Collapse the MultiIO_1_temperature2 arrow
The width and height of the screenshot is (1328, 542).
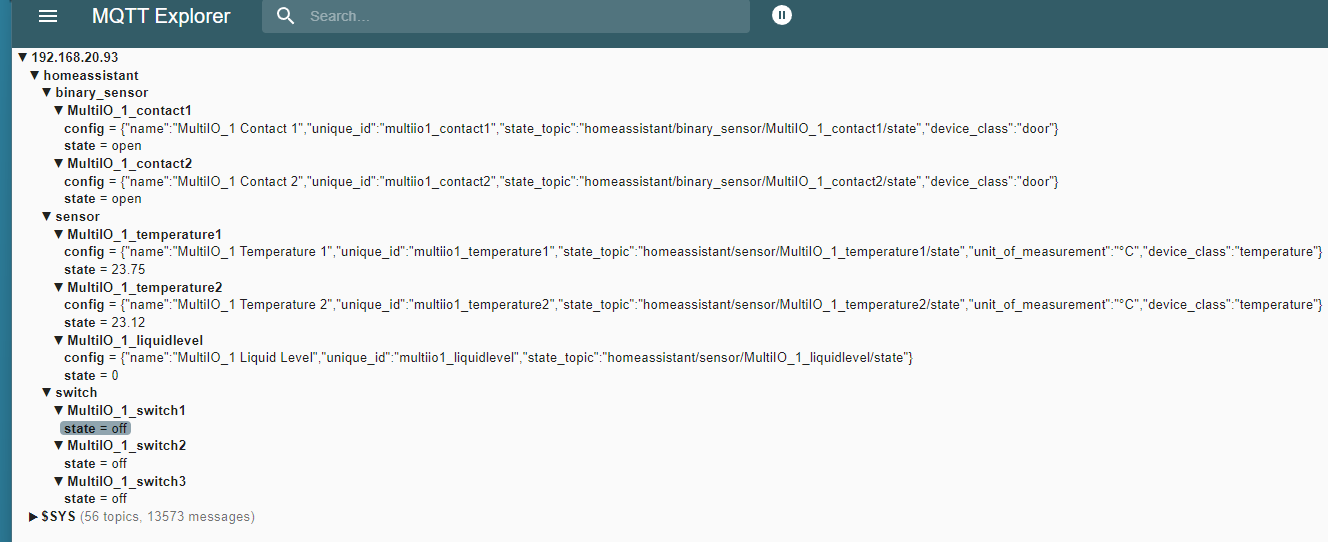click(x=58, y=287)
